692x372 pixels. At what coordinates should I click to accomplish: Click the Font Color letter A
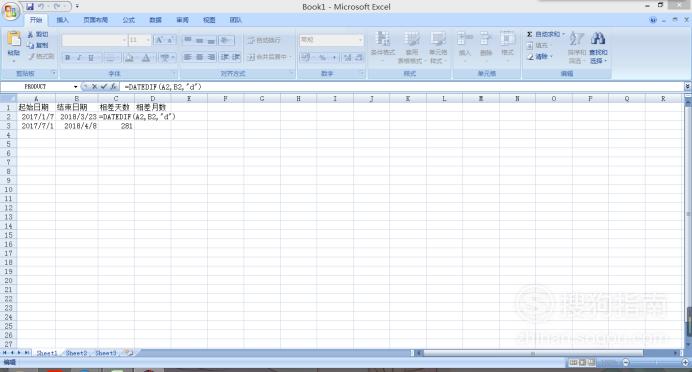pos(146,57)
